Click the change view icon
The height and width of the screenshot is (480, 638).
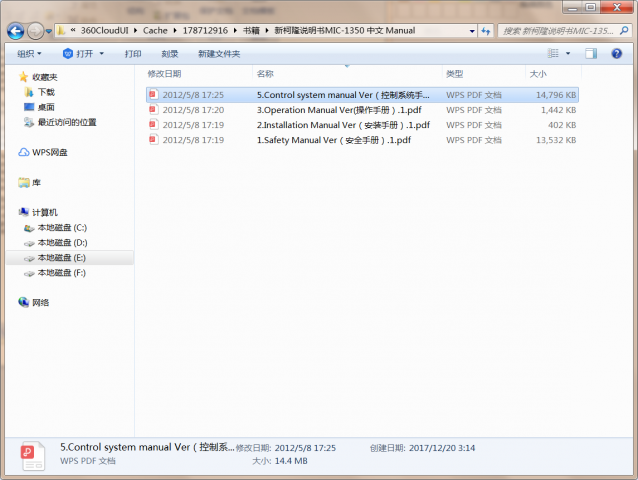[552, 53]
